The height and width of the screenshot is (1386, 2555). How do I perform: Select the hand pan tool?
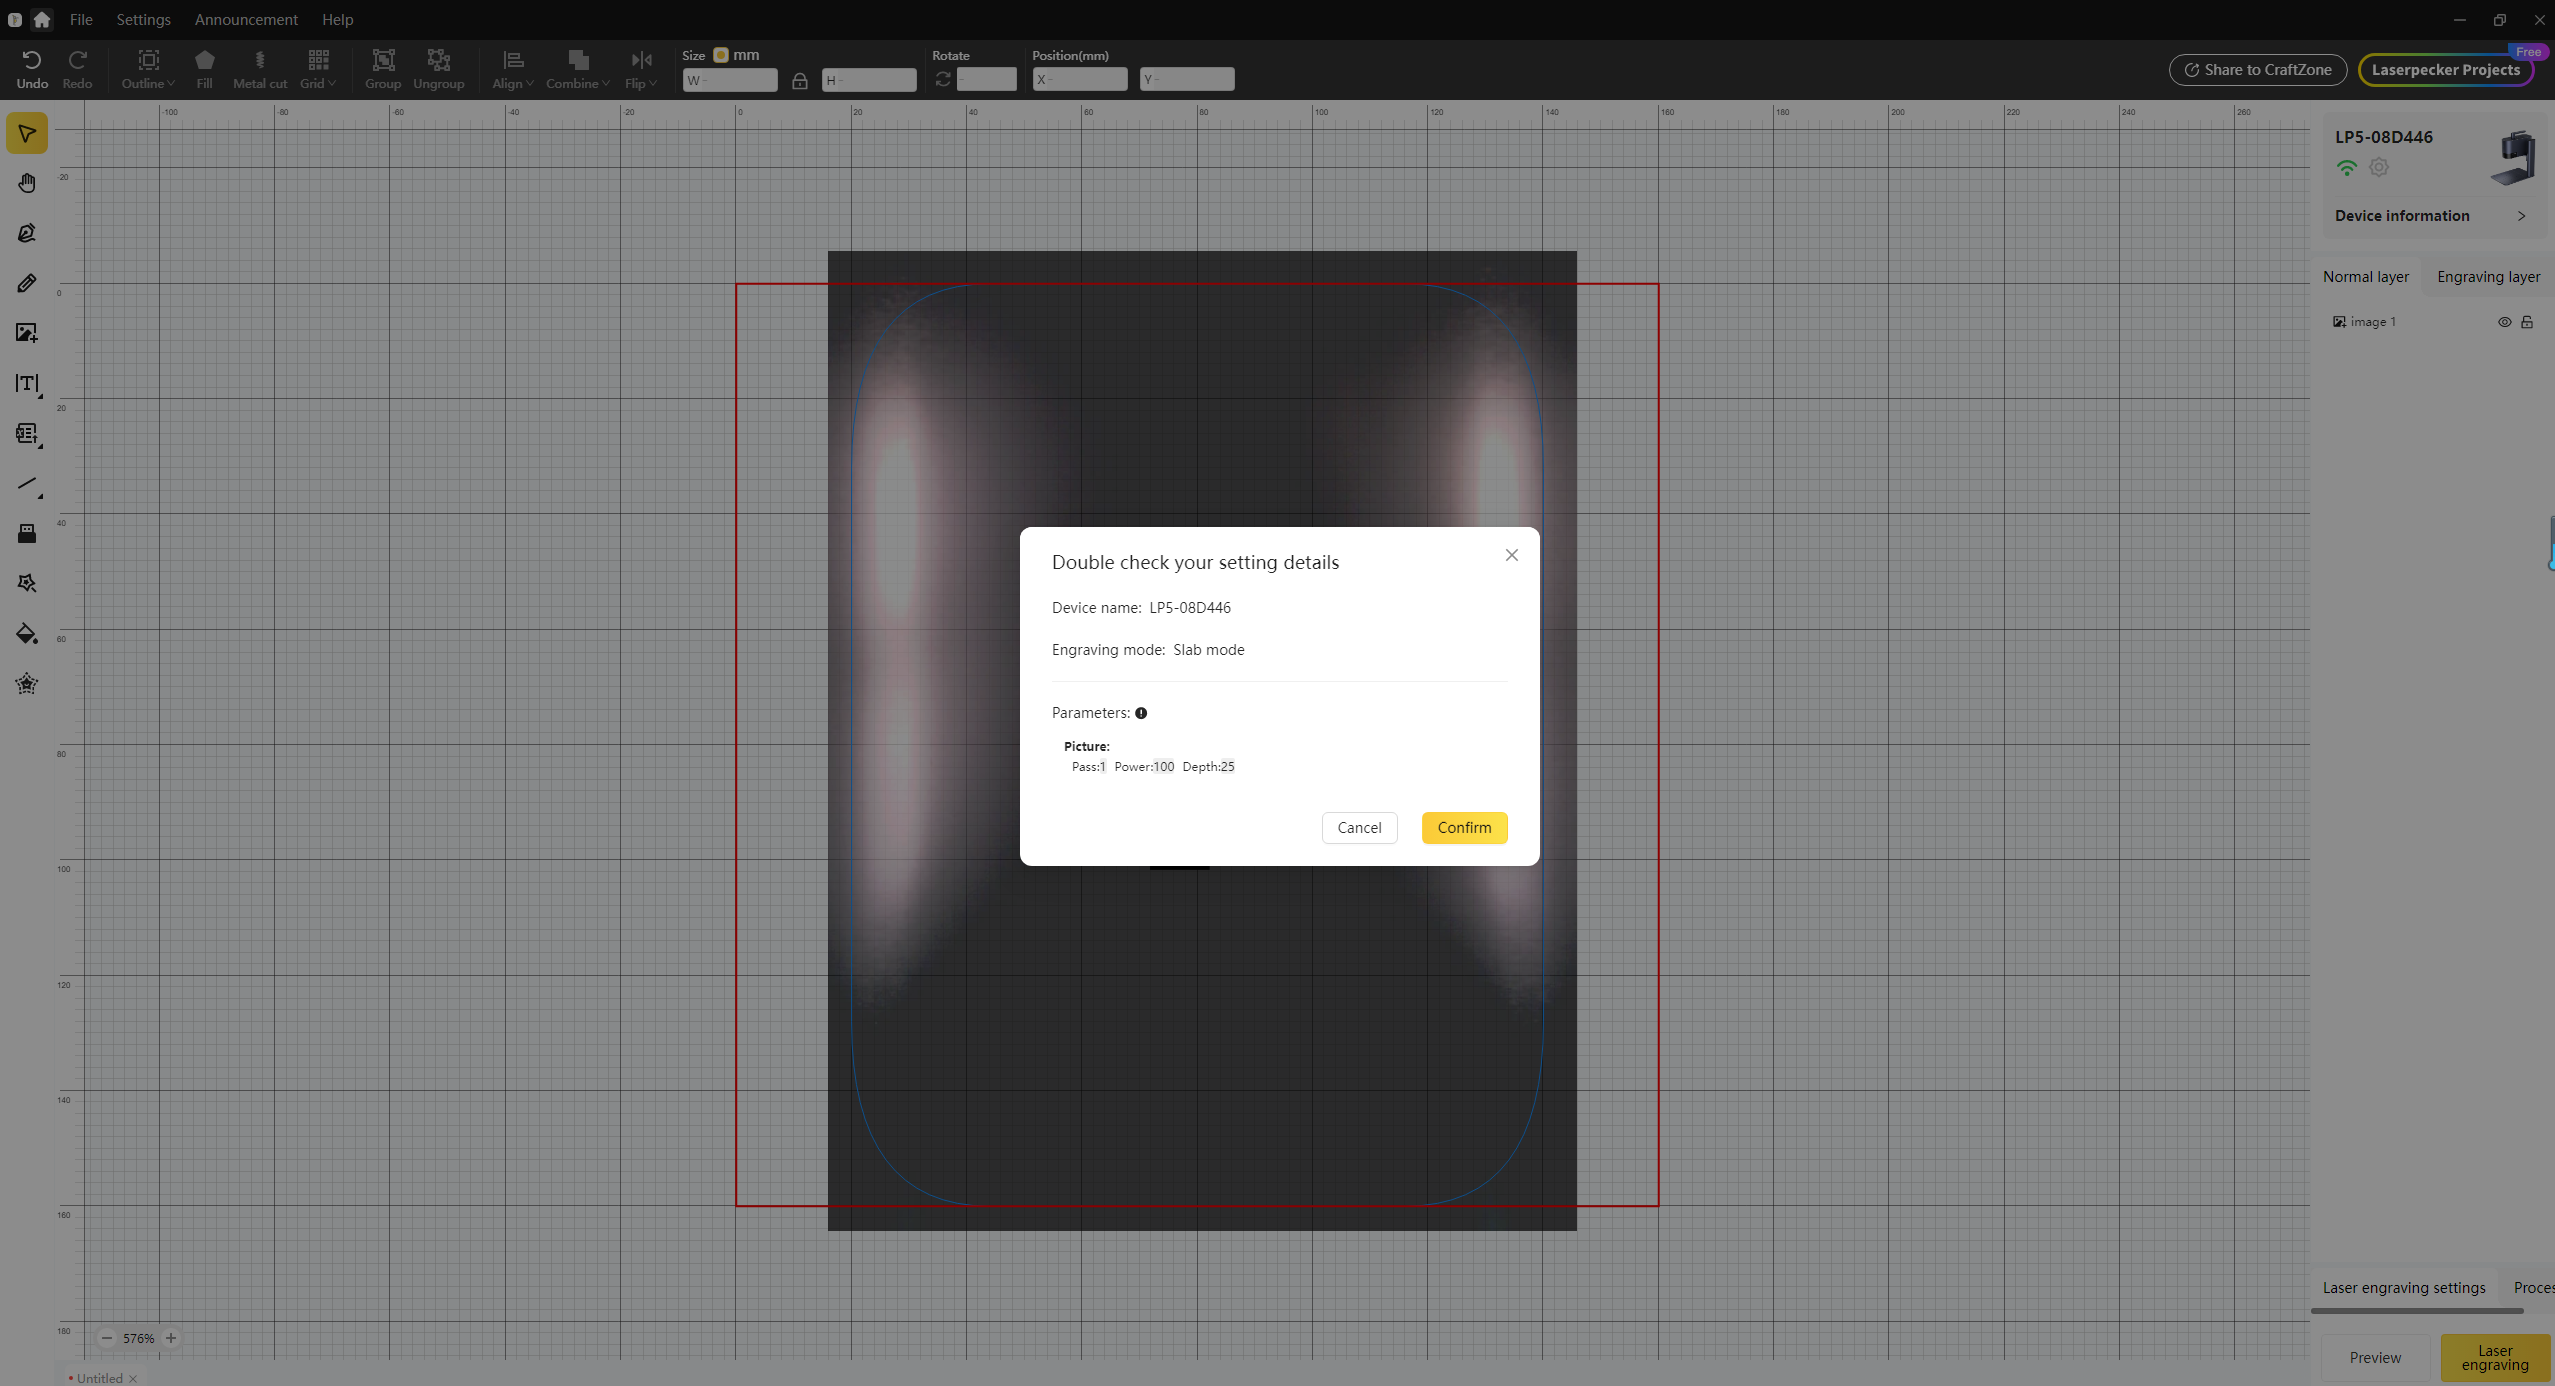pyautogui.click(x=27, y=183)
